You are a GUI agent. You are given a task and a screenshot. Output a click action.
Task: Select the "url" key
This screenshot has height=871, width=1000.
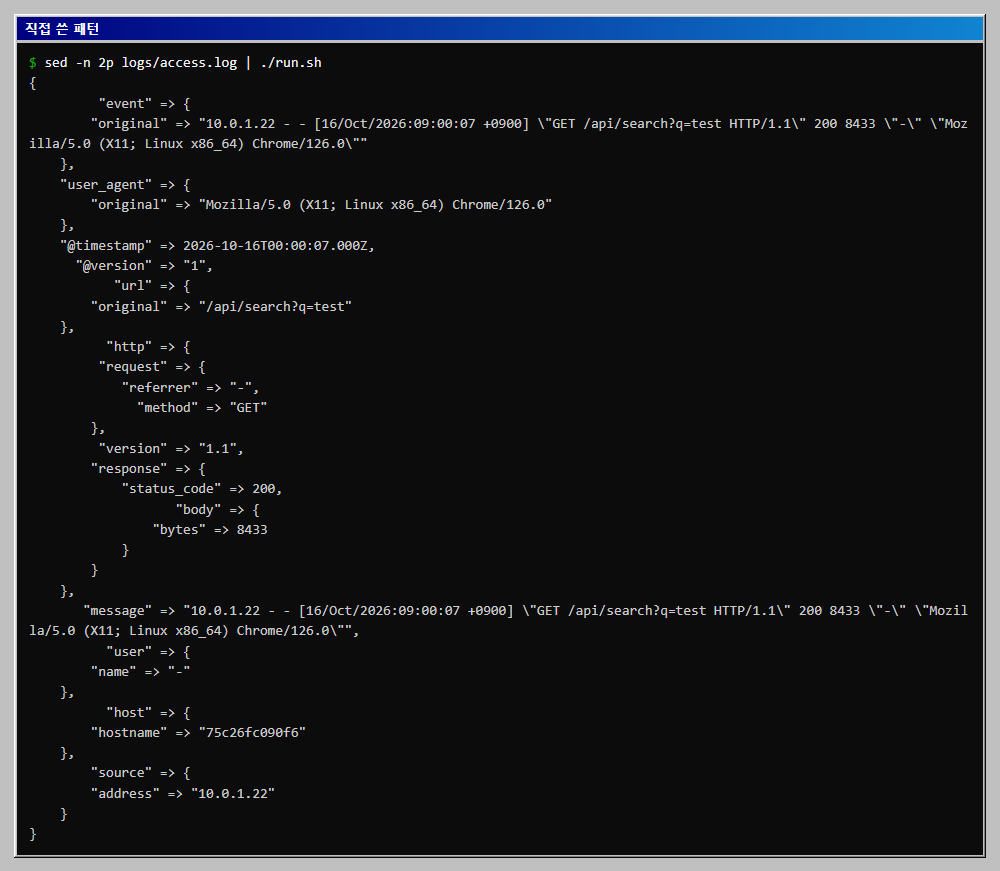(x=133, y=286)
